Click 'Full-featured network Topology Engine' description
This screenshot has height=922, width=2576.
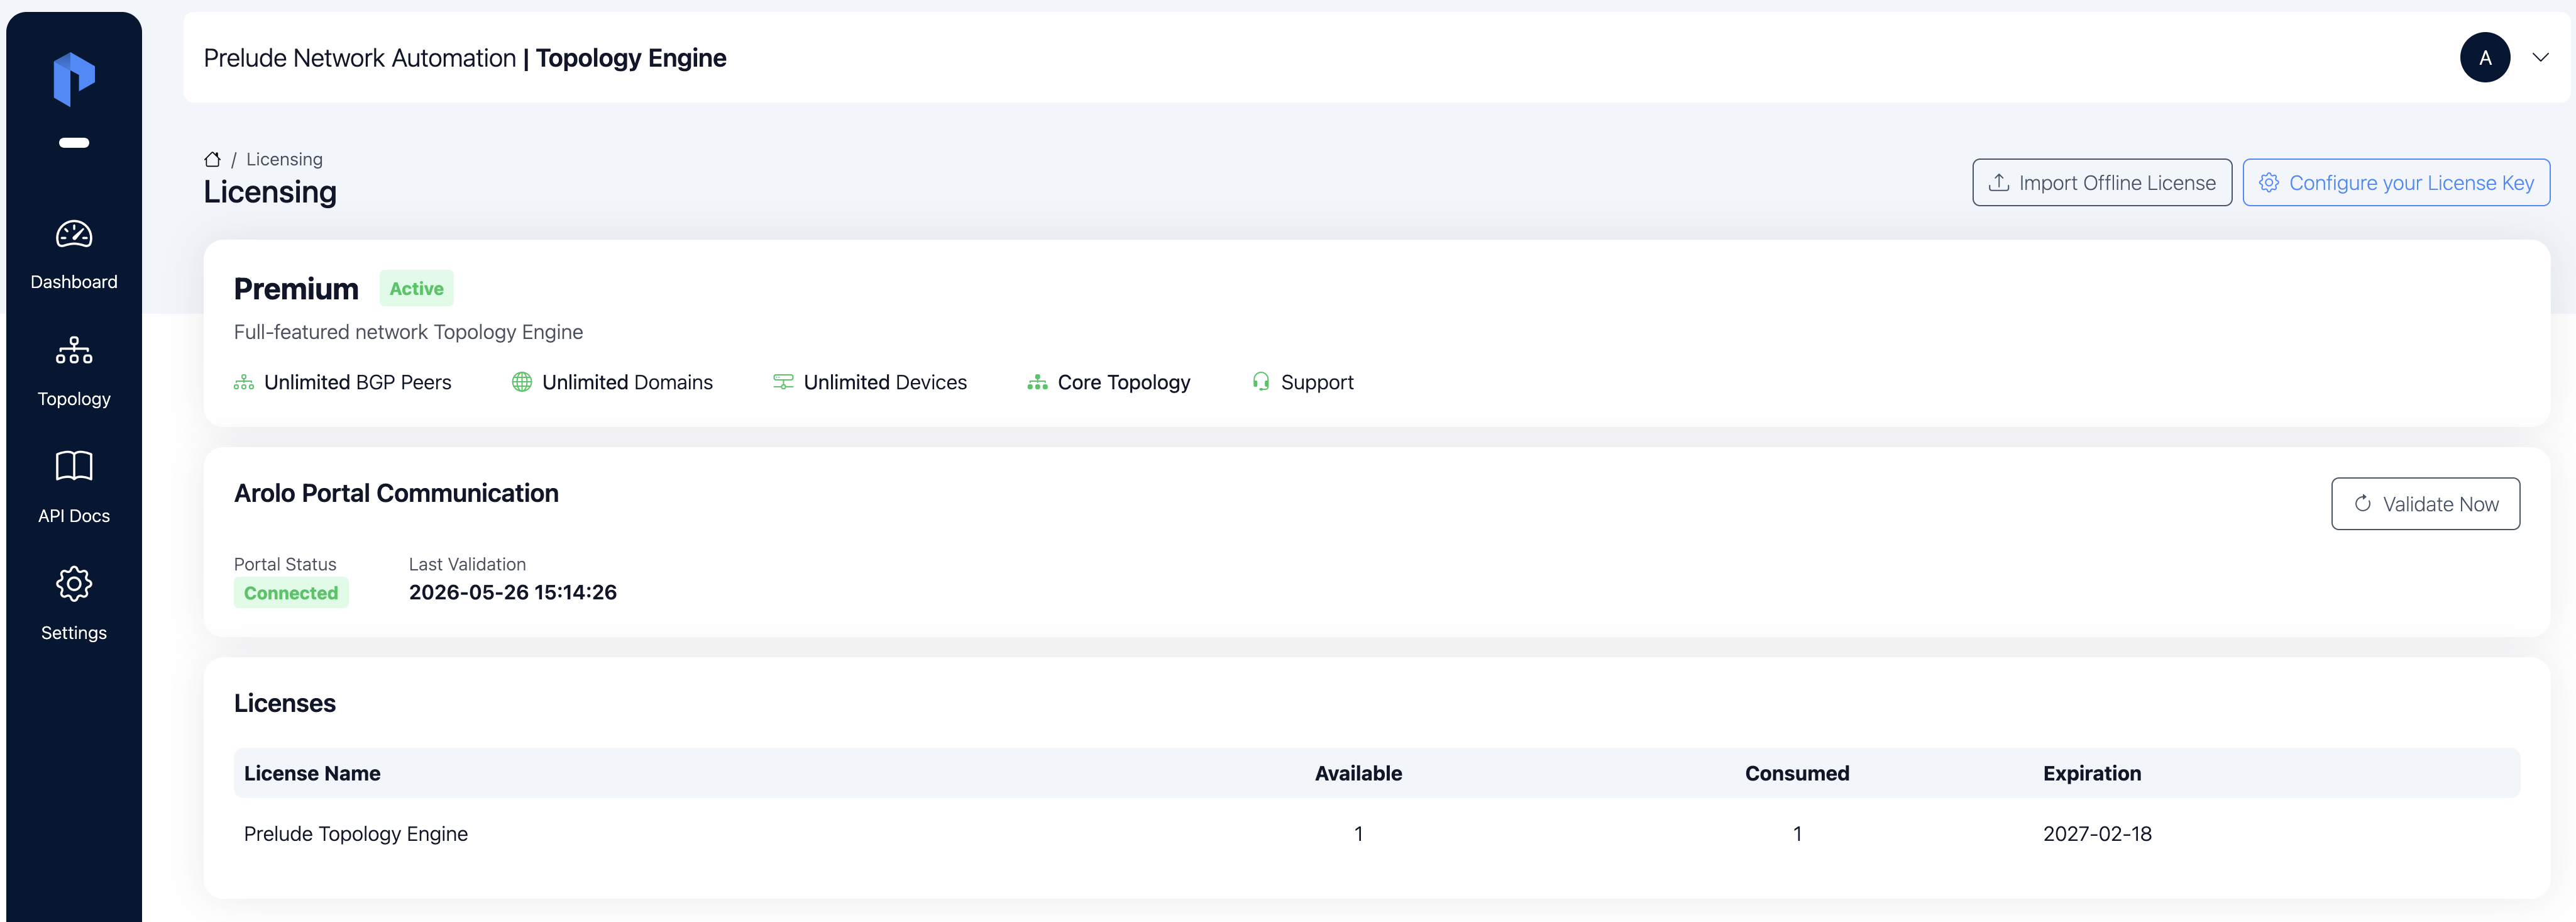pyautogui.click(x=408, y=332)
